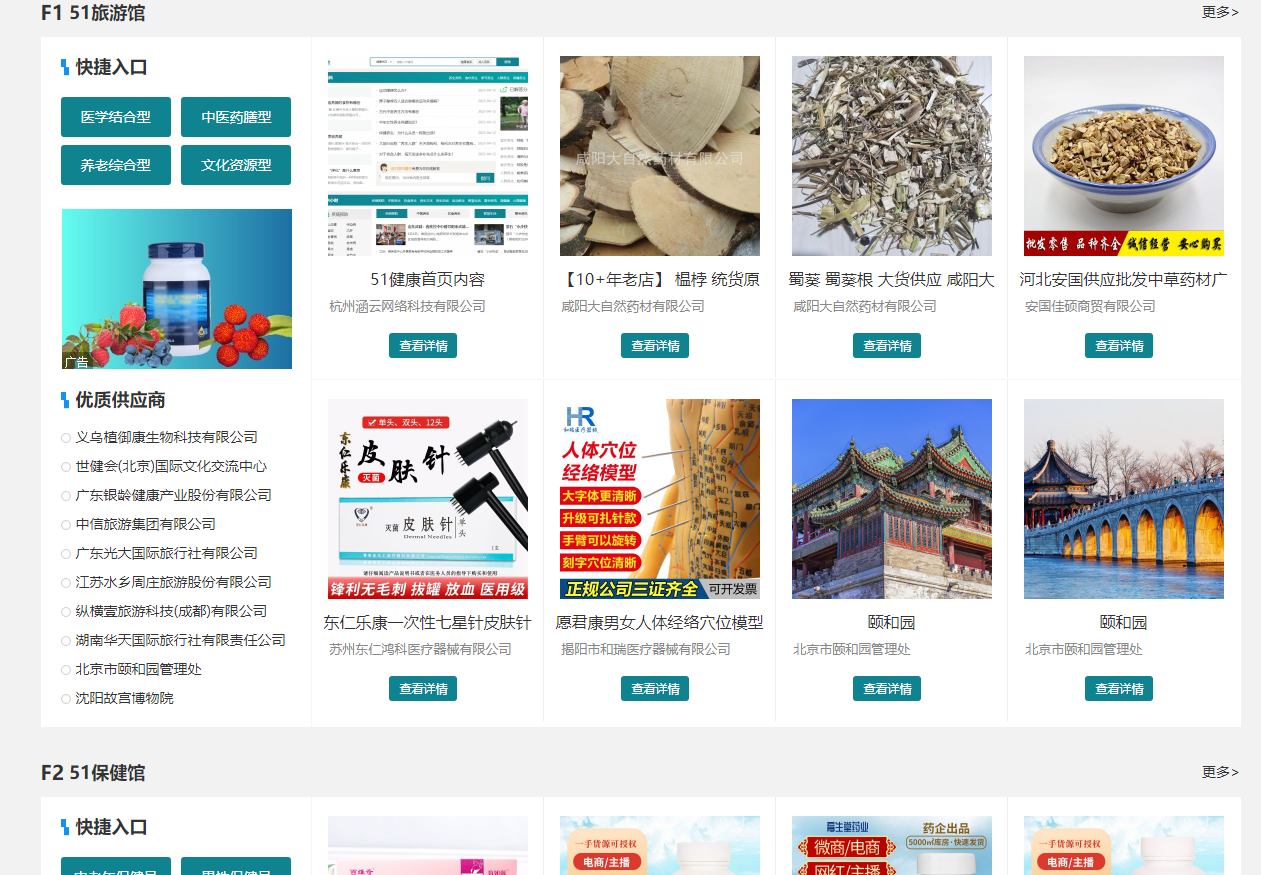The height and width of the screenshot is (875, 1261).
Task: Select the 医学结合型 quick entry button
Action: coord(116,117)
